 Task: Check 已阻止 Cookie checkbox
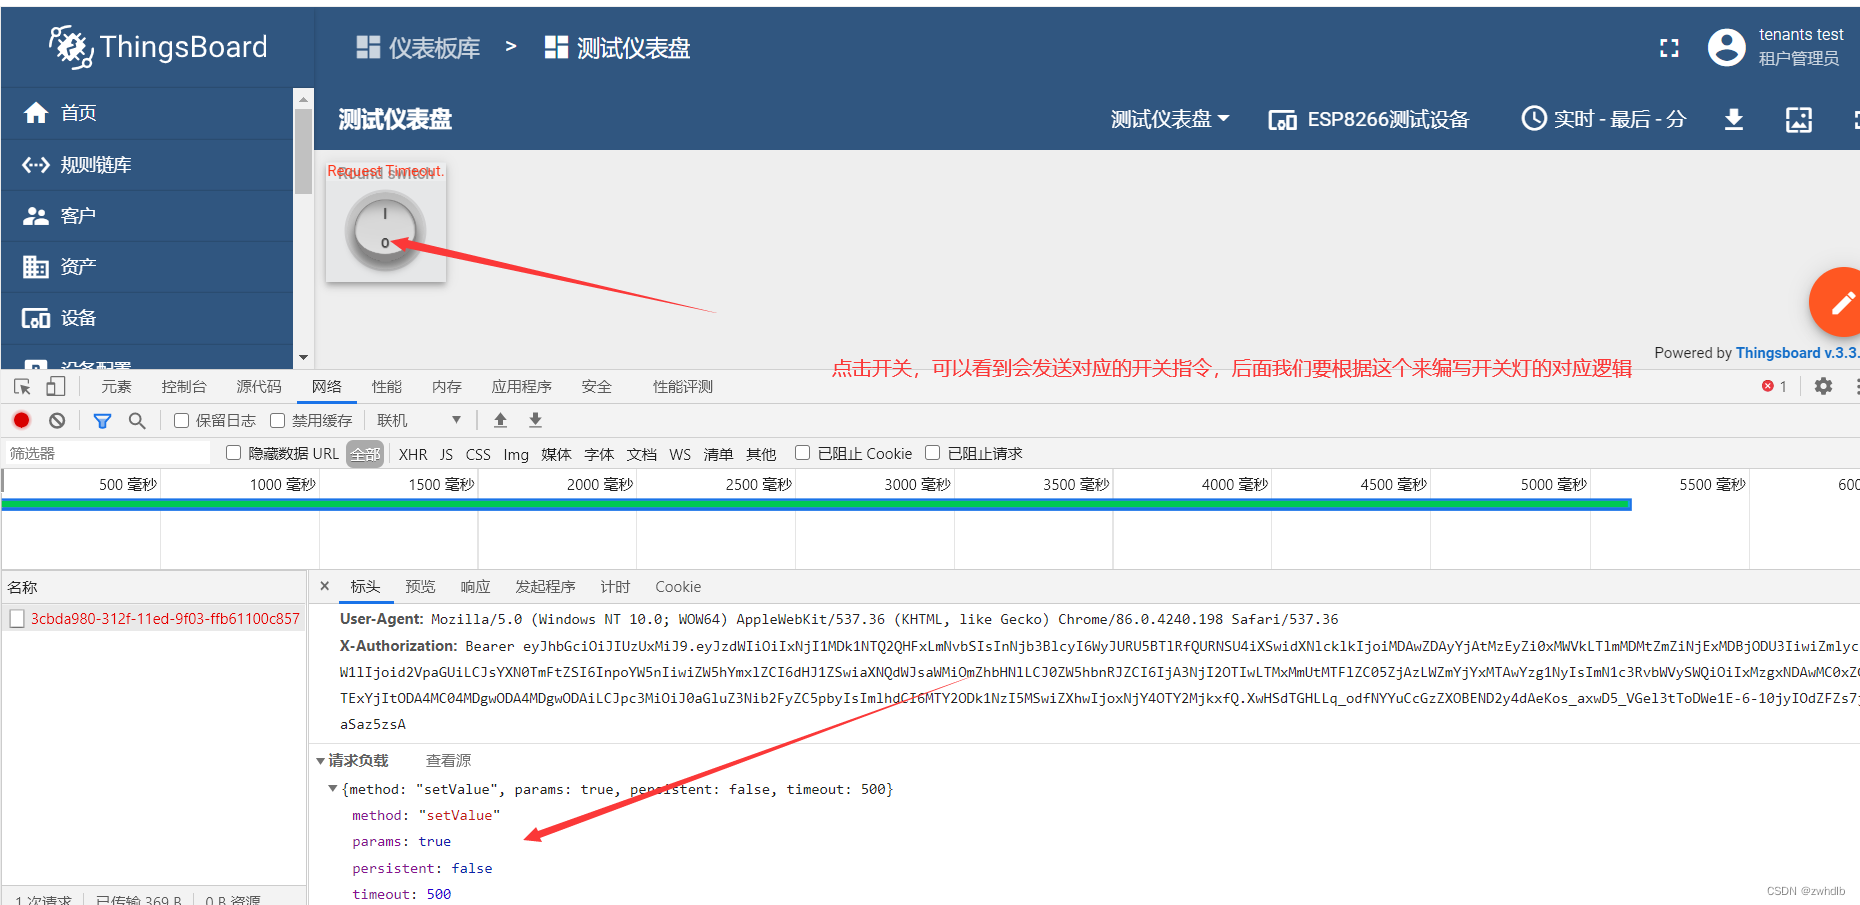802,453
